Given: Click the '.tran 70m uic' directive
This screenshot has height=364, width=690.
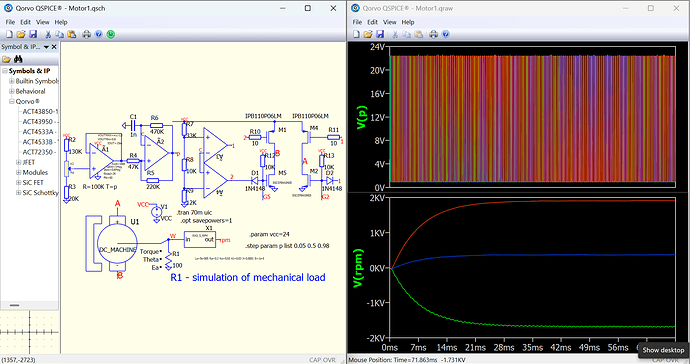Looking at the screenshot, I should 194,213.
